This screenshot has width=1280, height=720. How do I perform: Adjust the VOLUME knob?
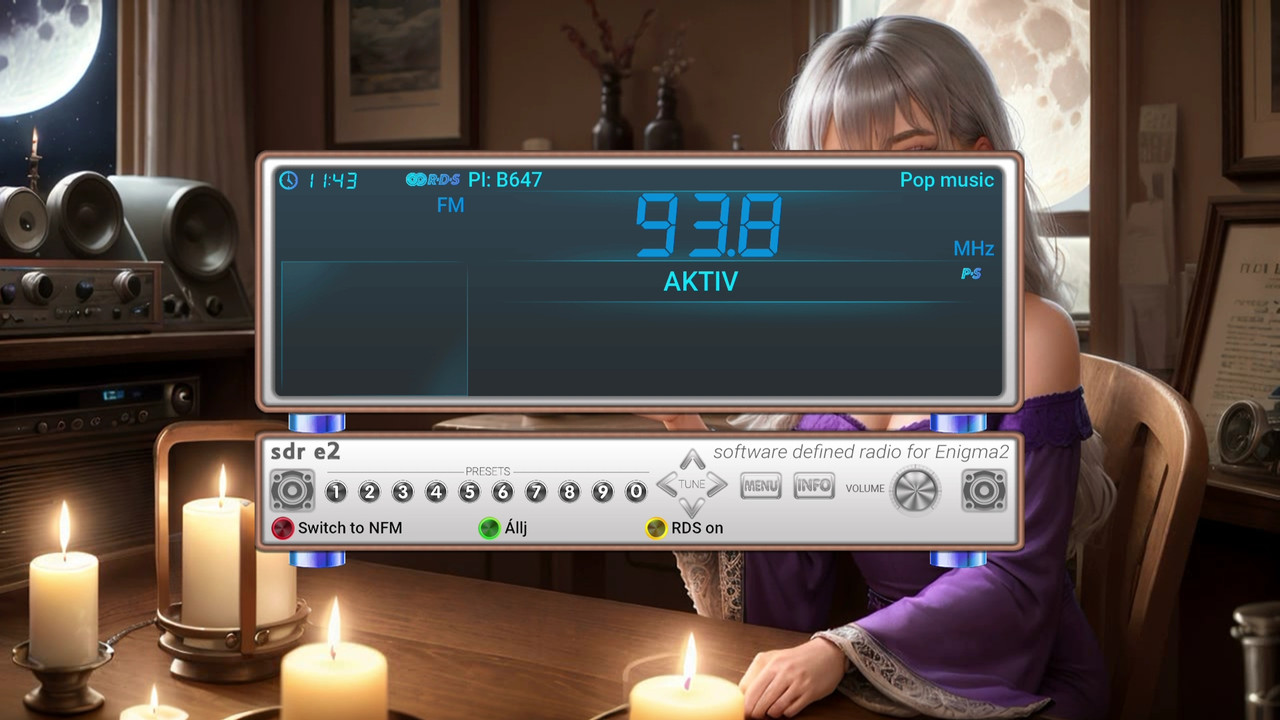coord(916,491)
